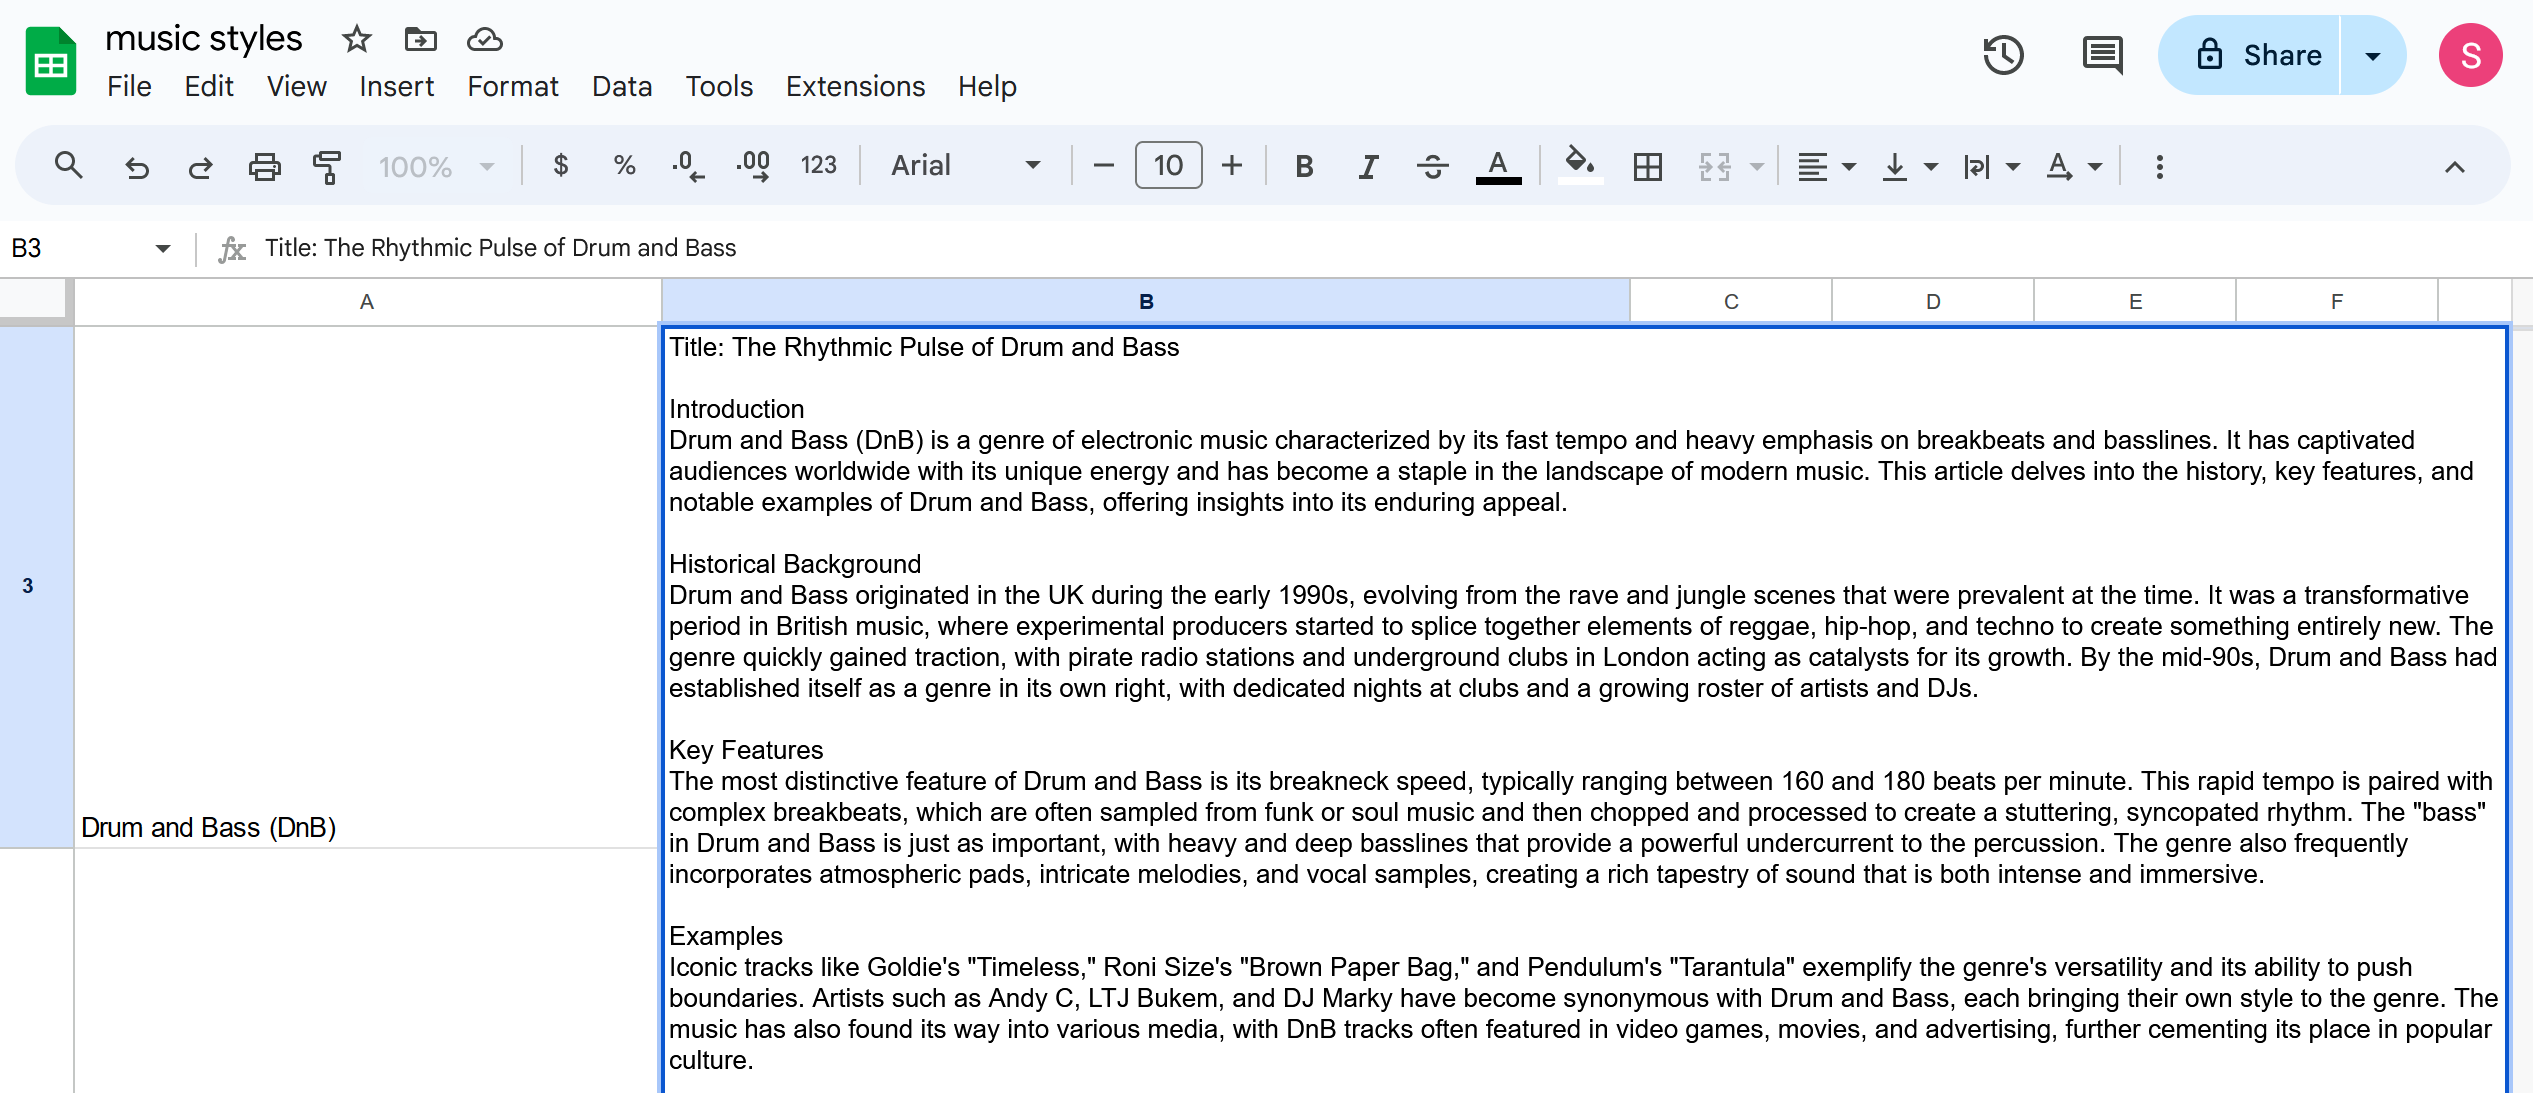Open the borders tool

[1647, 166]
